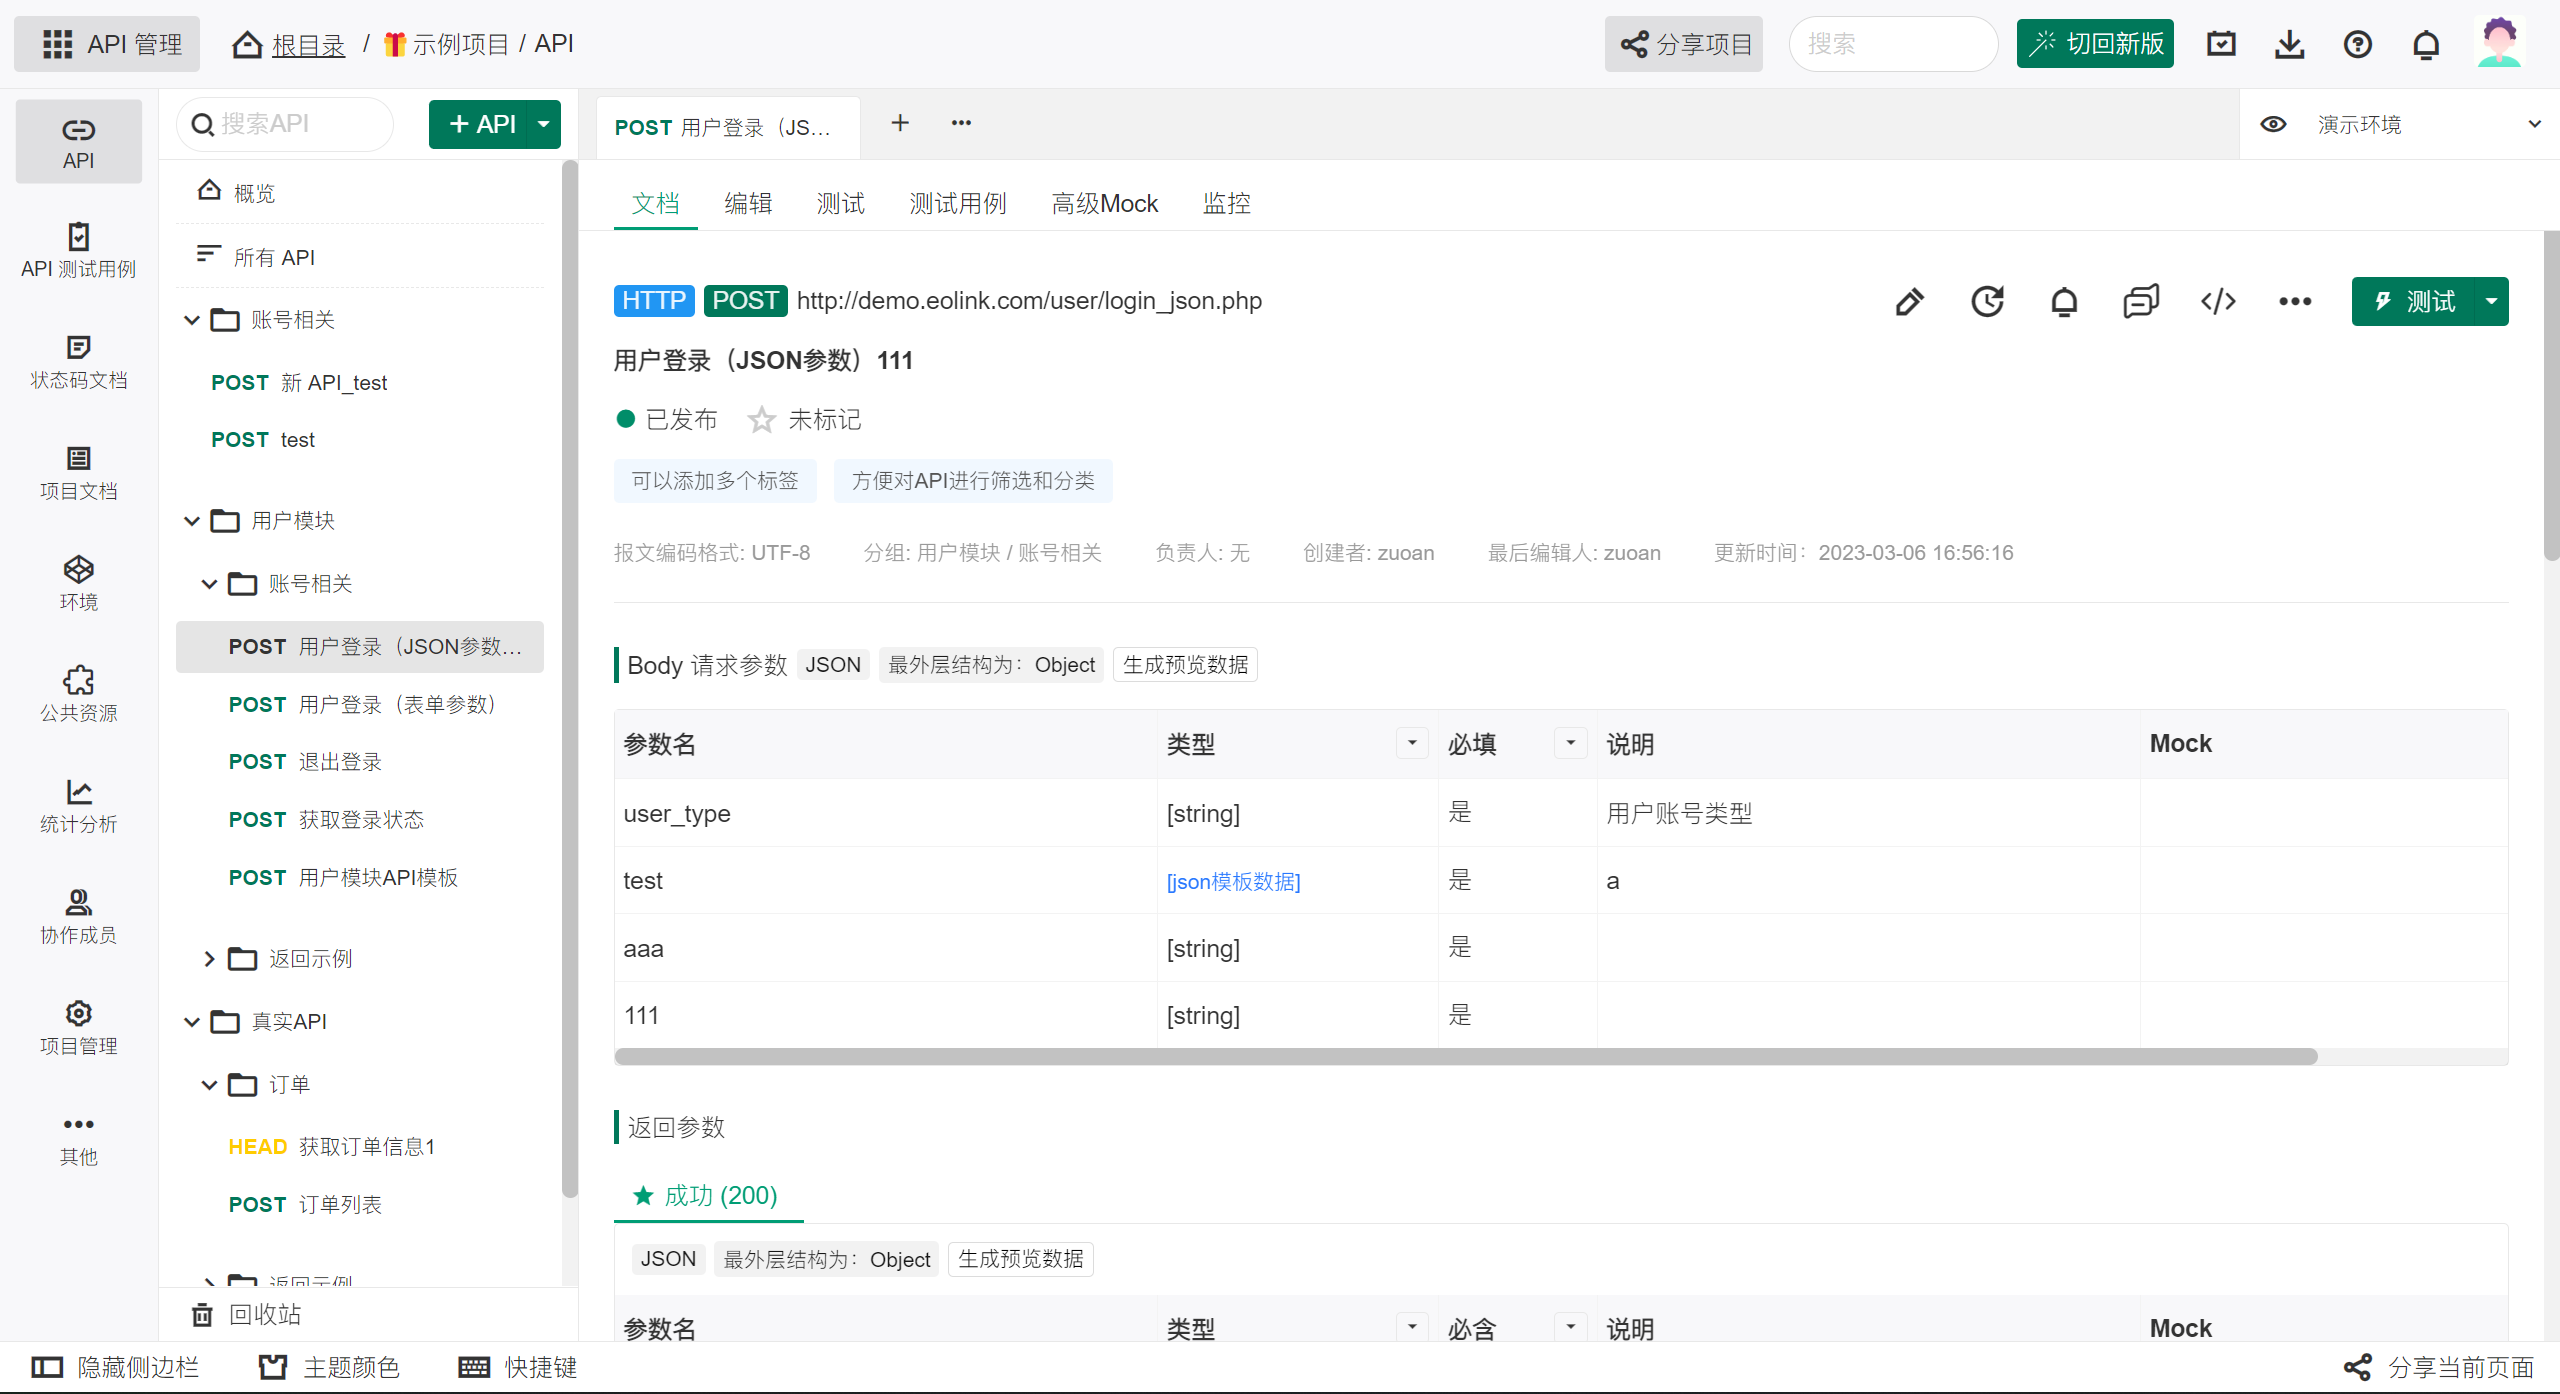Toggle the 未标记 star marker
This screenshot has height=1394, width=2560.
click(762, 420)
